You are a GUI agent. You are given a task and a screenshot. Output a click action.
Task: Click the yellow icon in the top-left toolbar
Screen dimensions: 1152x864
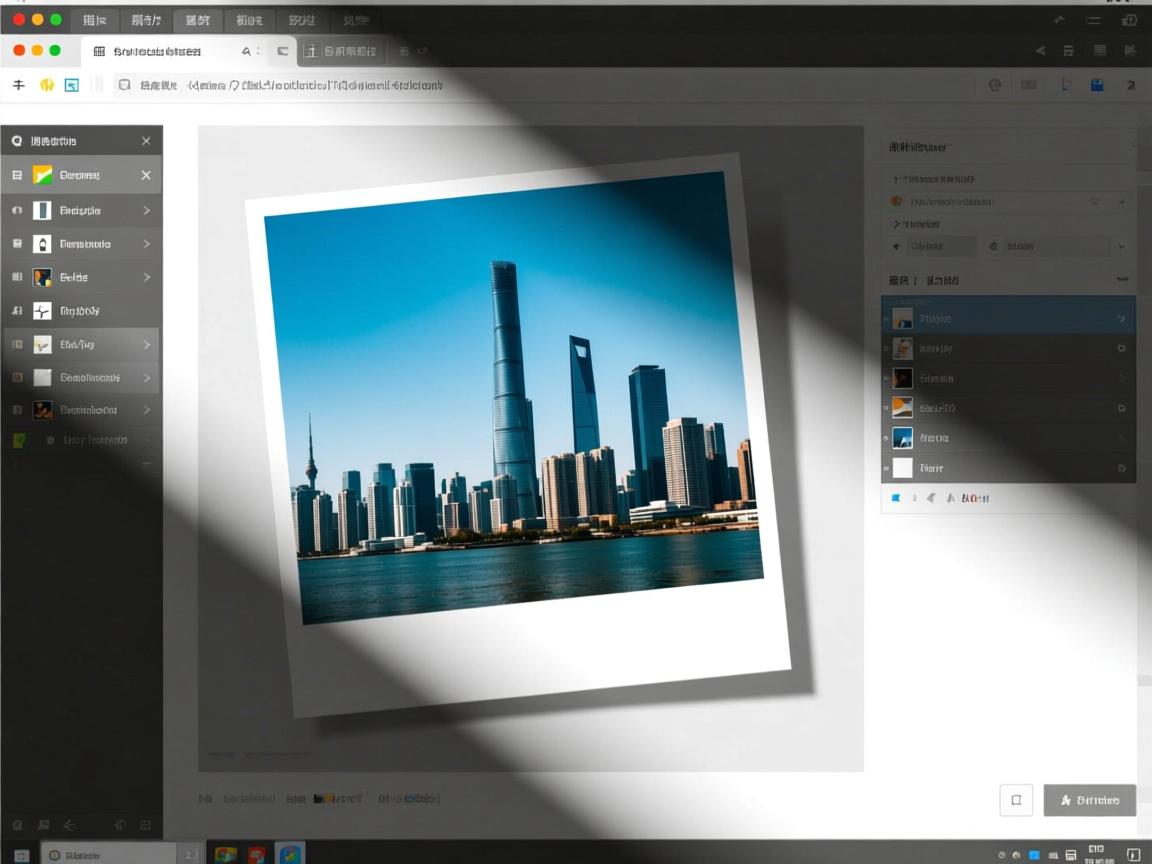(46, 85)
